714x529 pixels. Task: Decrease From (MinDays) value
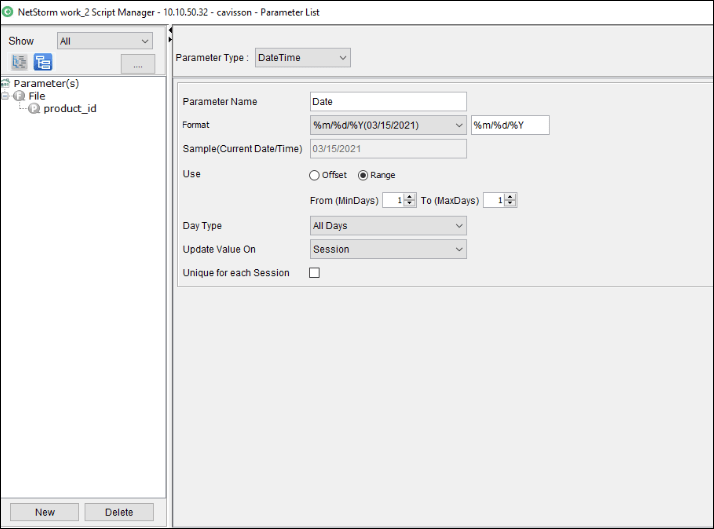coord(410,203)
